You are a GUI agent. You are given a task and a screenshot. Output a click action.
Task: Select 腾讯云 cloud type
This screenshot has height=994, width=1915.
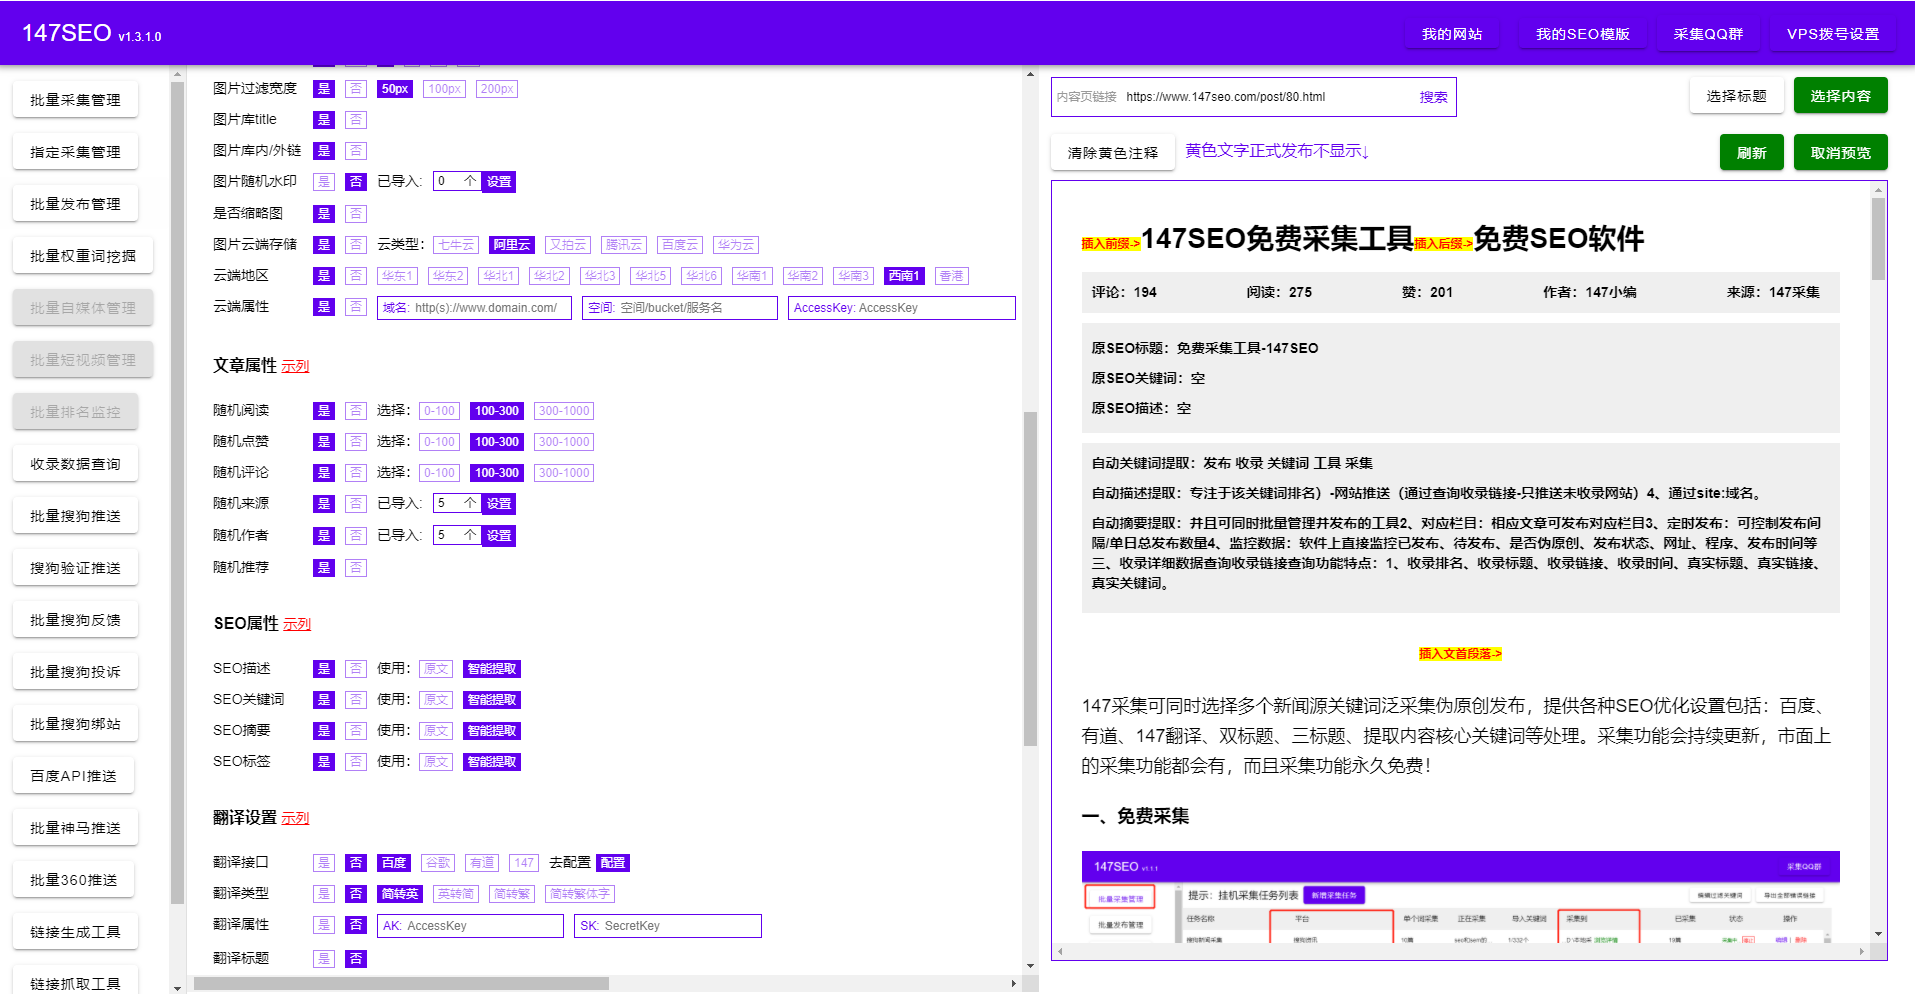click(x=624, y=245)
